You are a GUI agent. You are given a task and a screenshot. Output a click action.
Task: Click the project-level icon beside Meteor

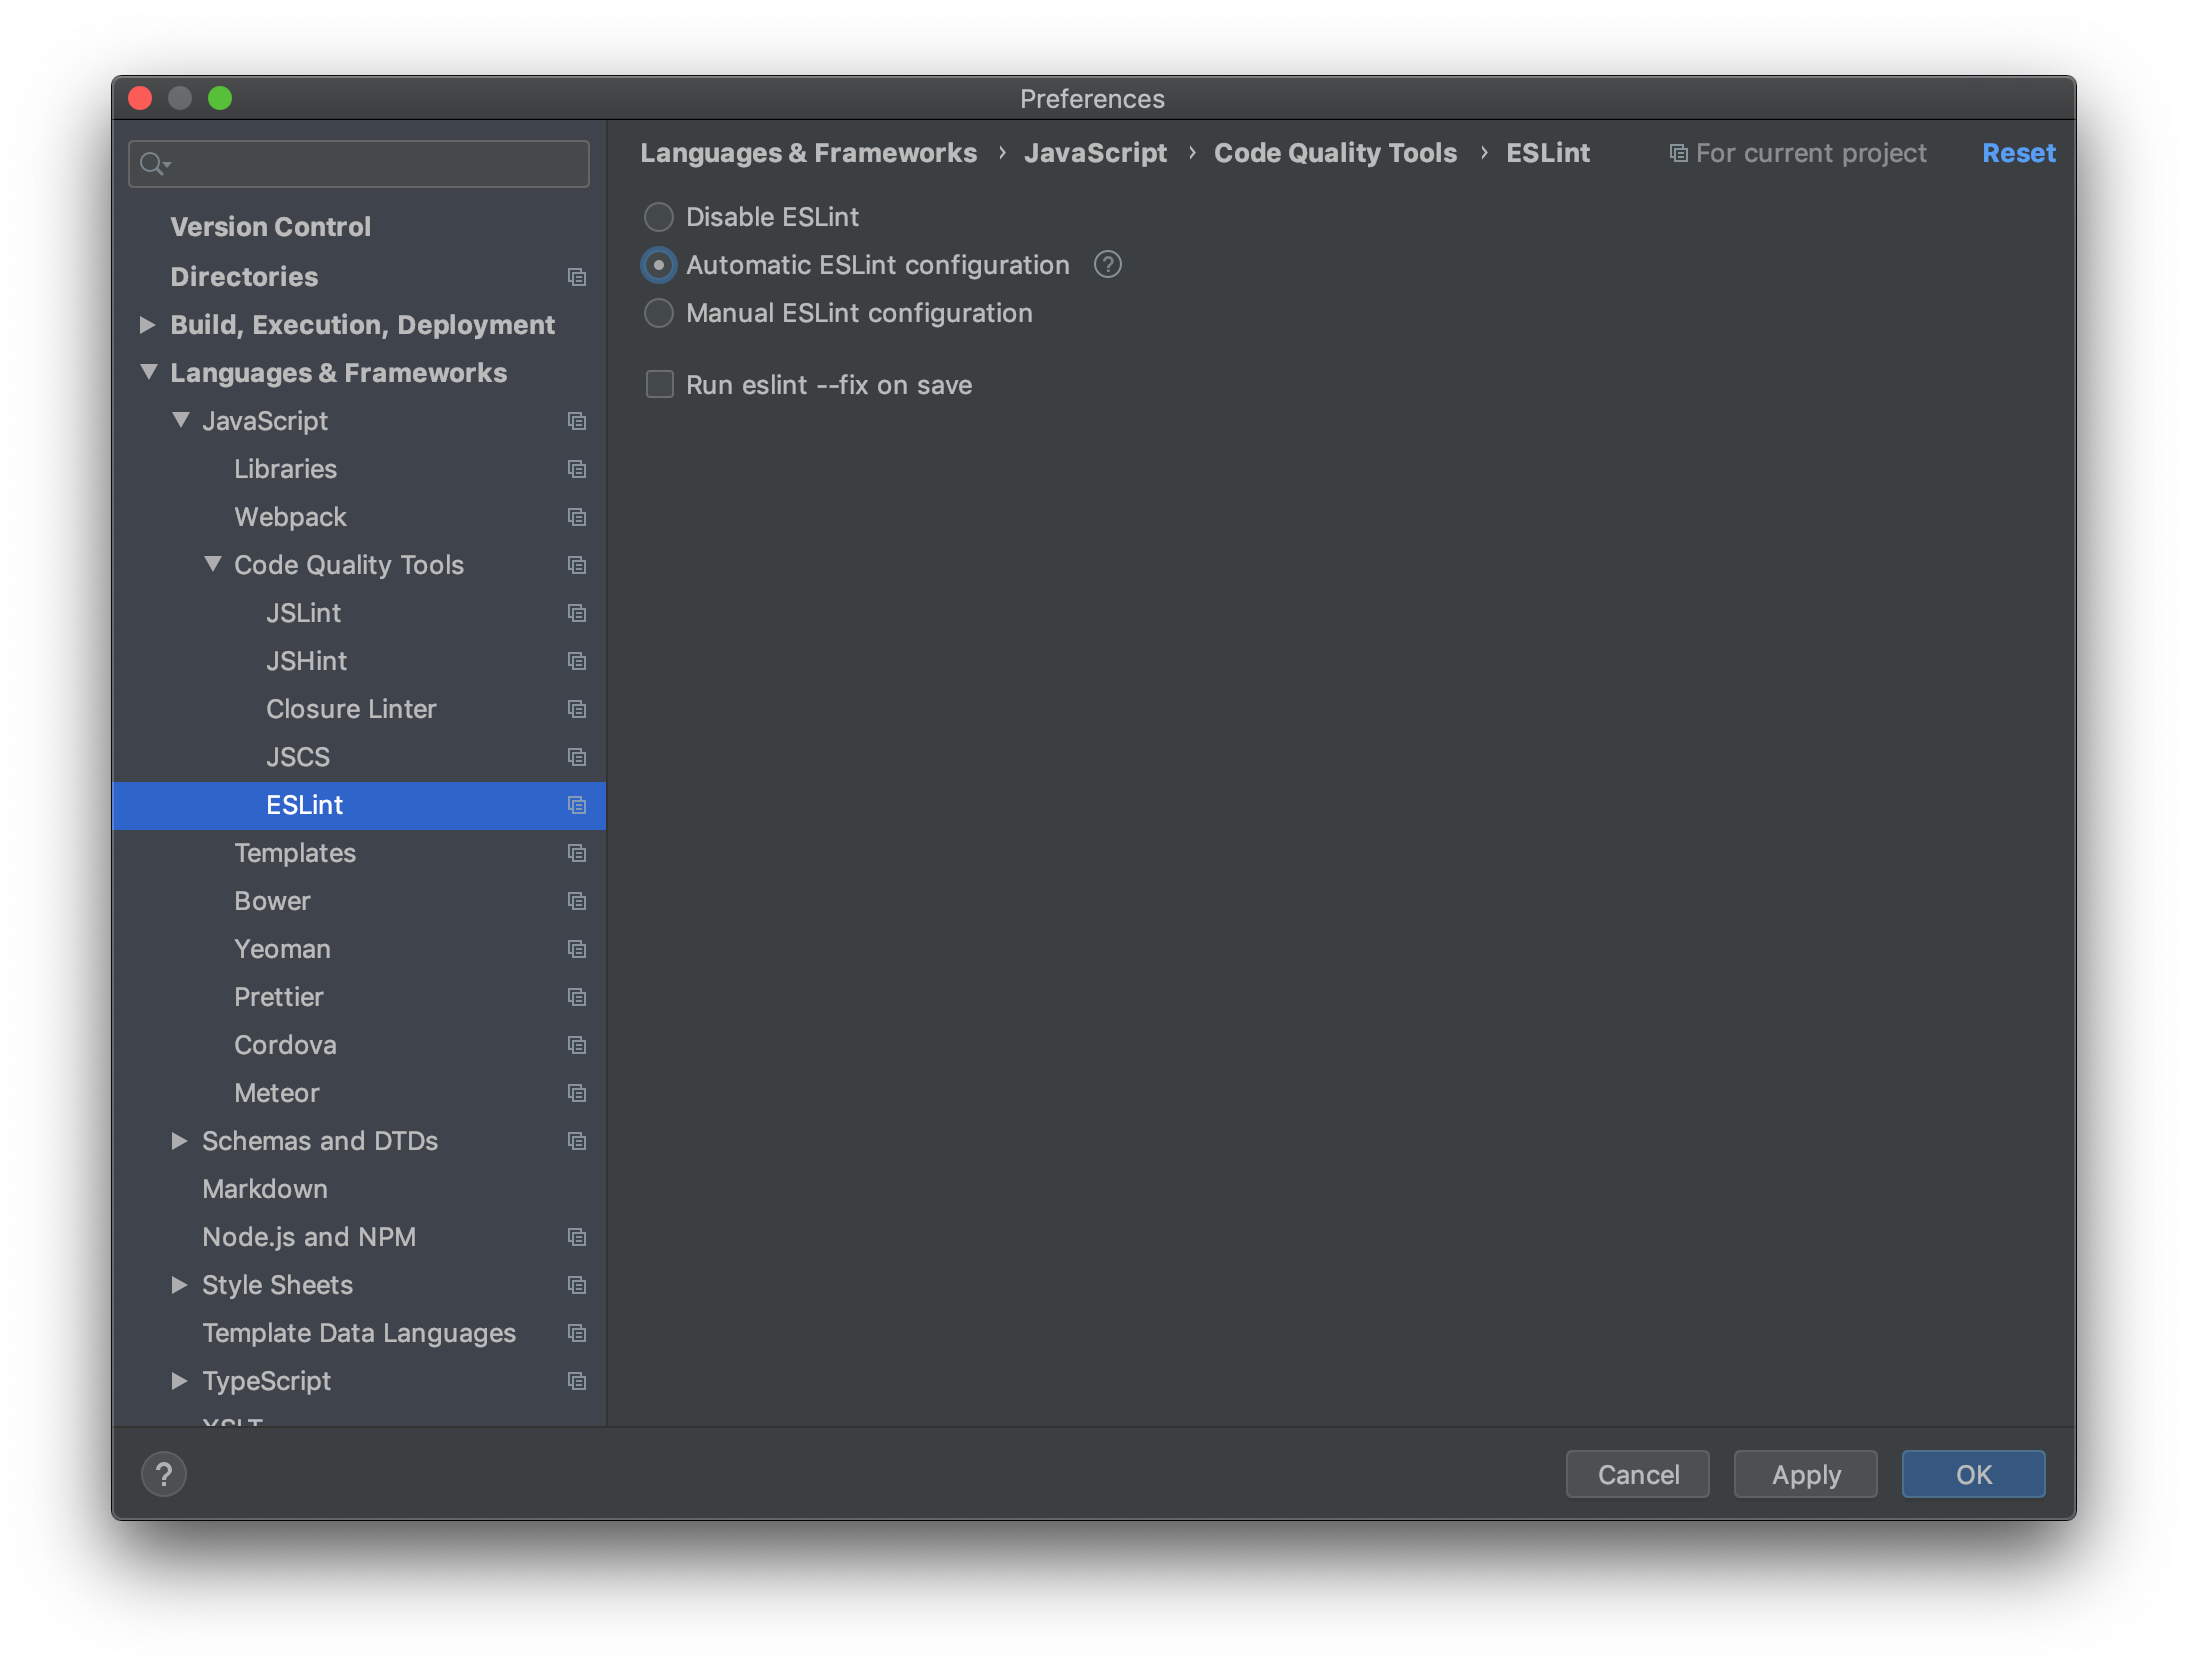[x=577, y=1093]
